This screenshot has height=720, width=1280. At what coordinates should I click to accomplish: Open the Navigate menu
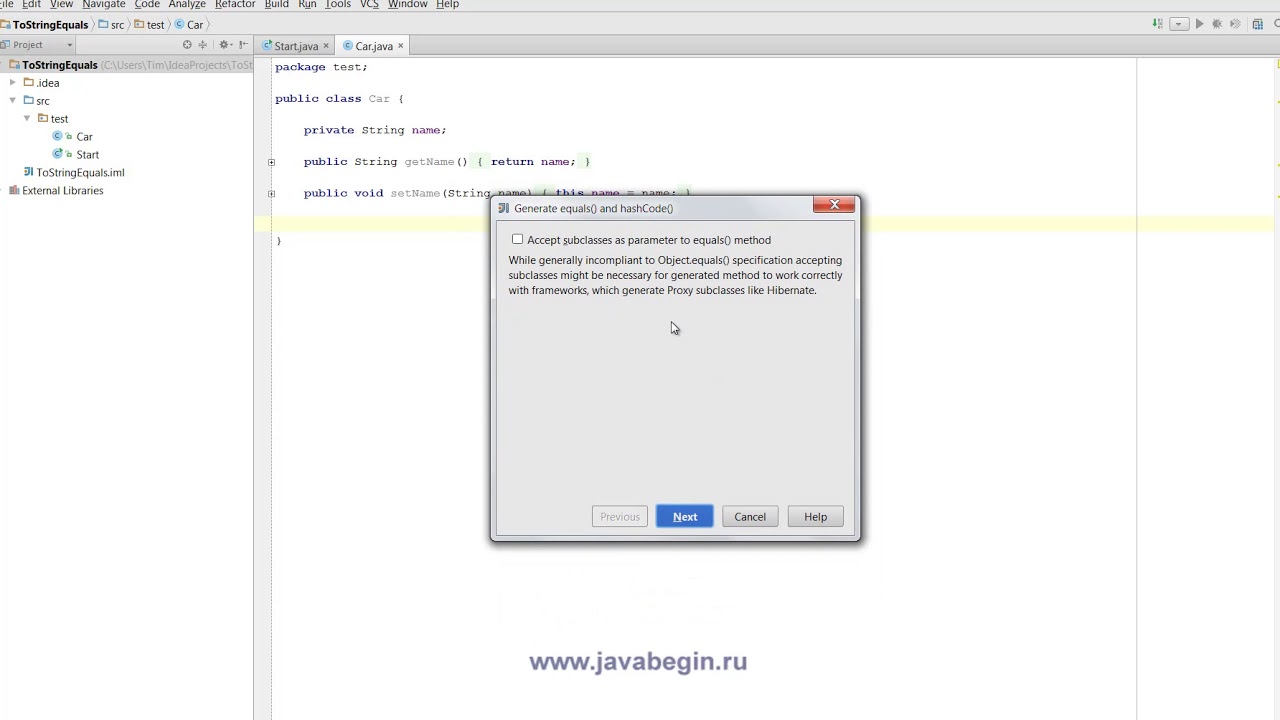pos(104,4)
